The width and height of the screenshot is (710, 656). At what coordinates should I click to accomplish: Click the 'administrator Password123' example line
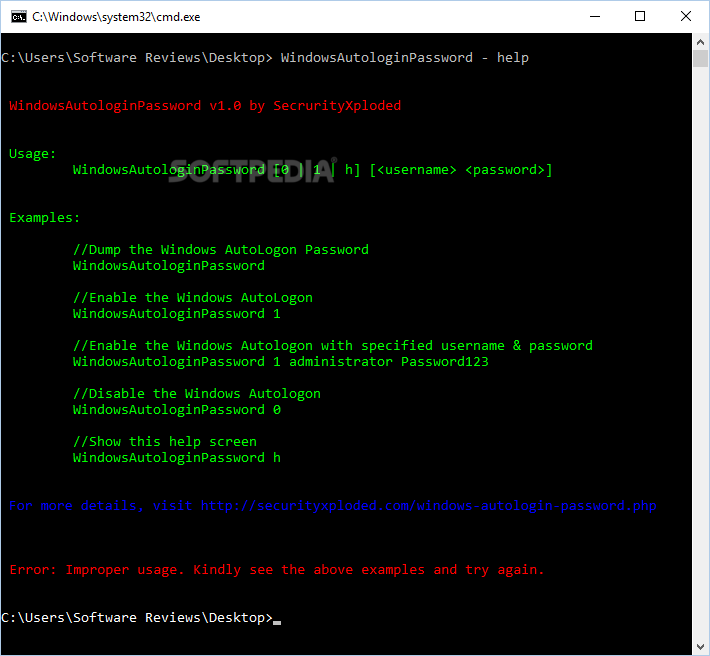point(281,362)
